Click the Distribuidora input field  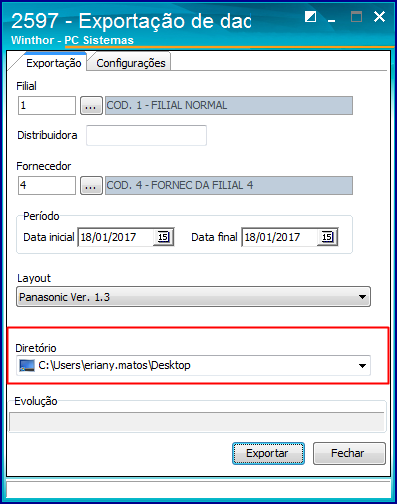pos(146,135)
